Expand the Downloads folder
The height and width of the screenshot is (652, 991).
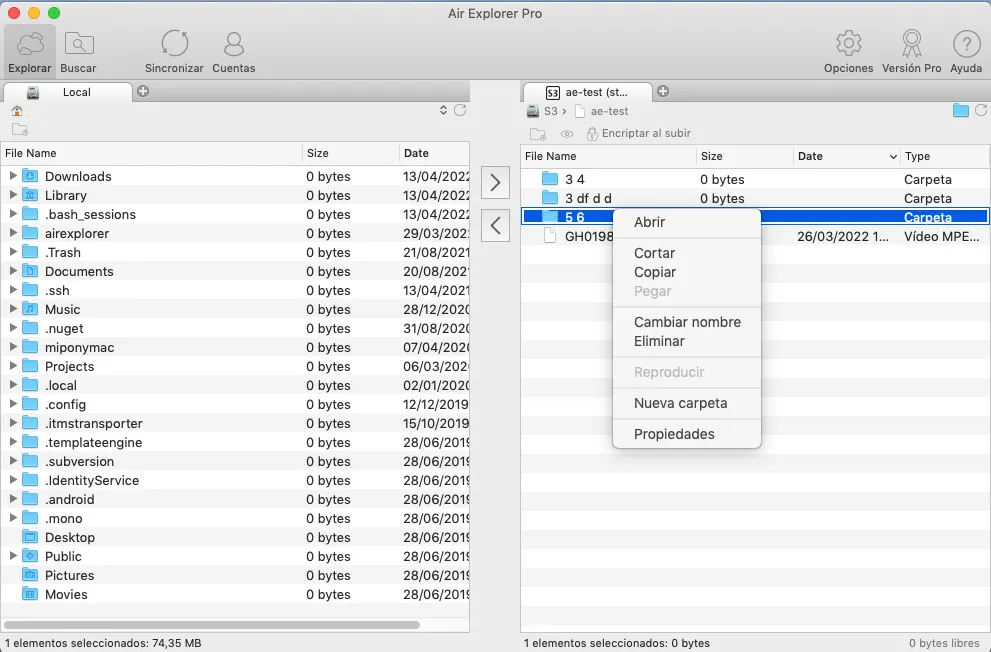pyautogui.click(x=13, y=176)
